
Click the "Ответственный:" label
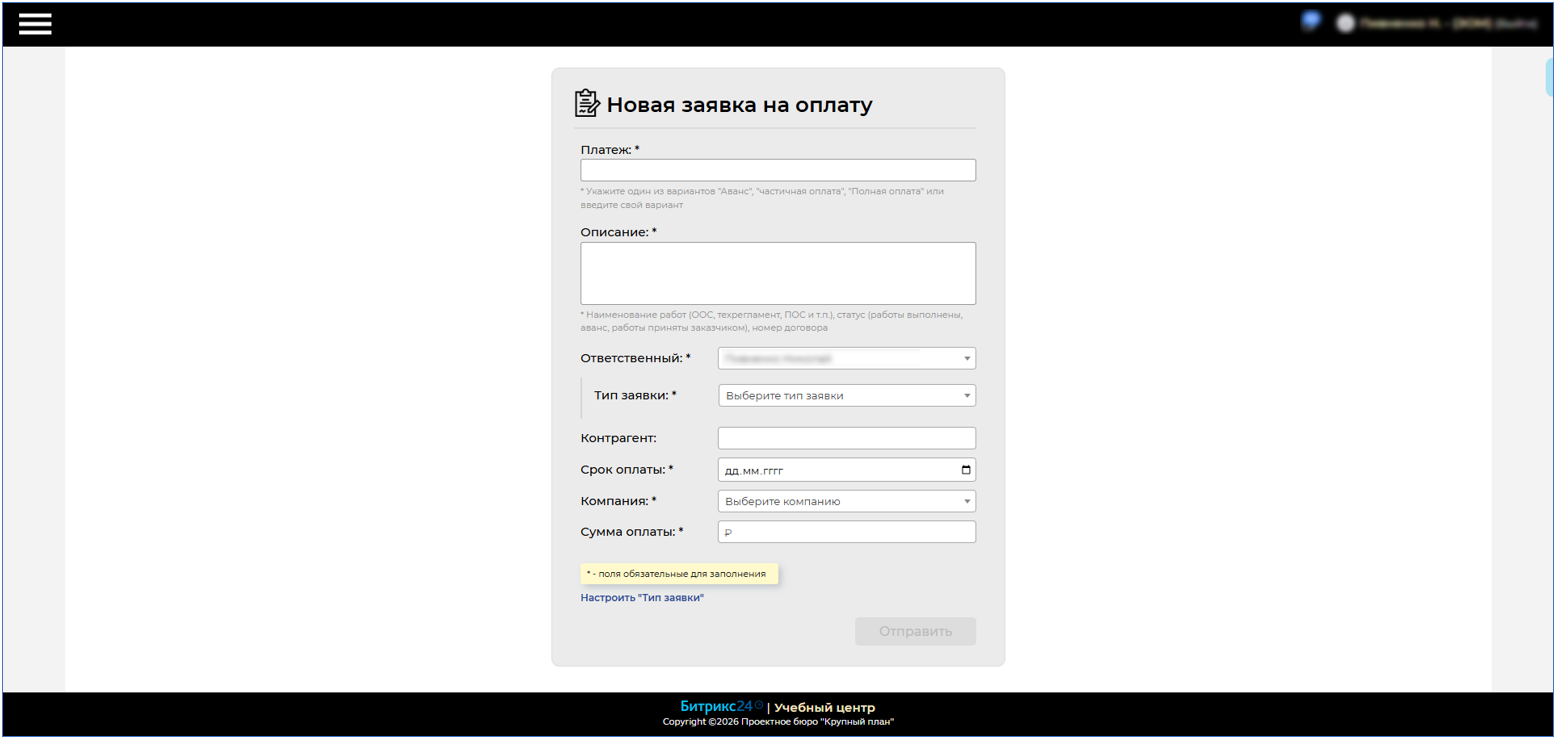tap(635, 358)
